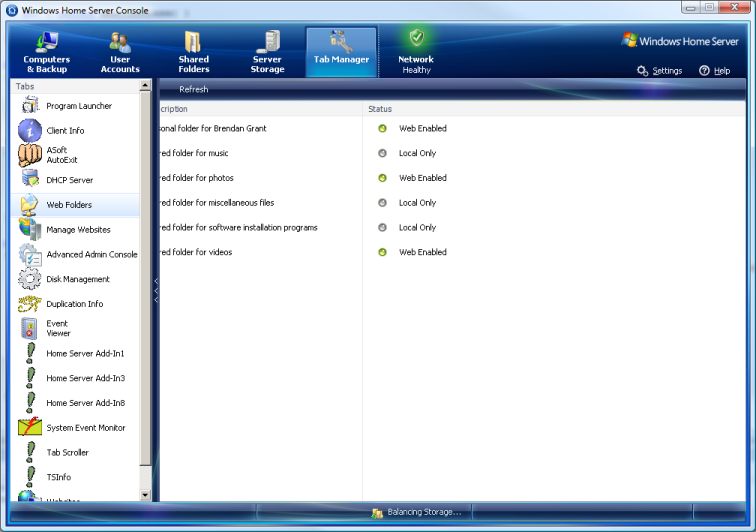The width and height of the screenshot is (756, 532).
Task: Select the folder for photos description
Action: (197, 178)
